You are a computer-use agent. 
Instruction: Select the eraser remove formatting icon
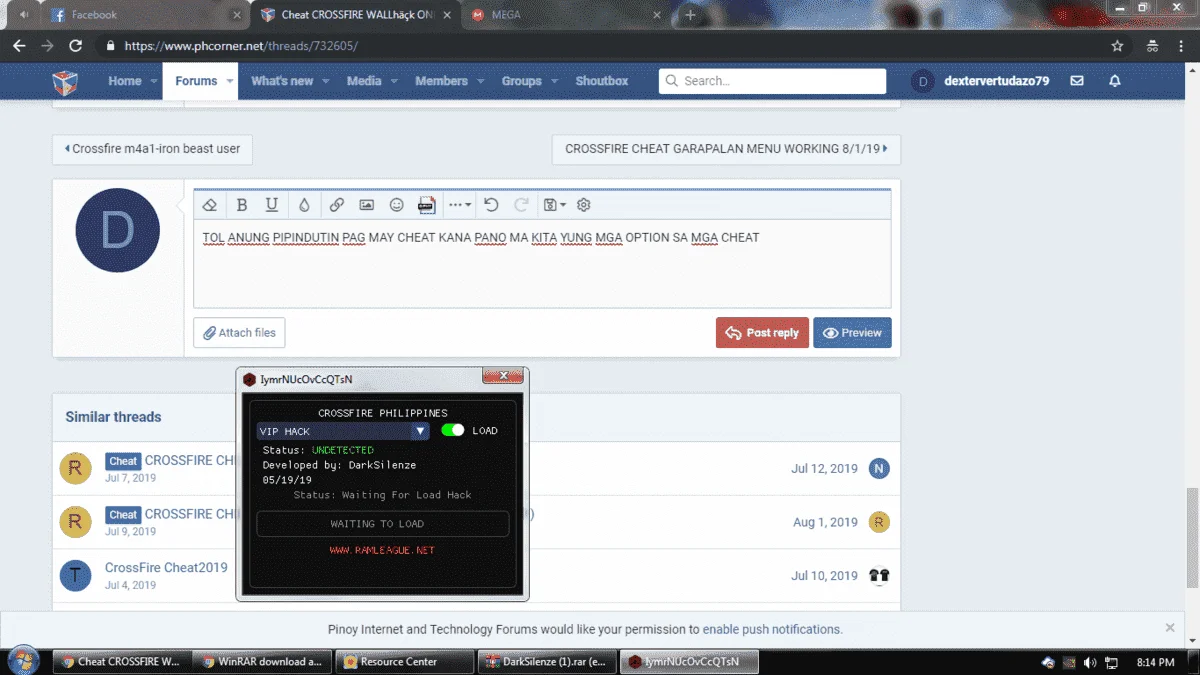[x=210, y=205]
